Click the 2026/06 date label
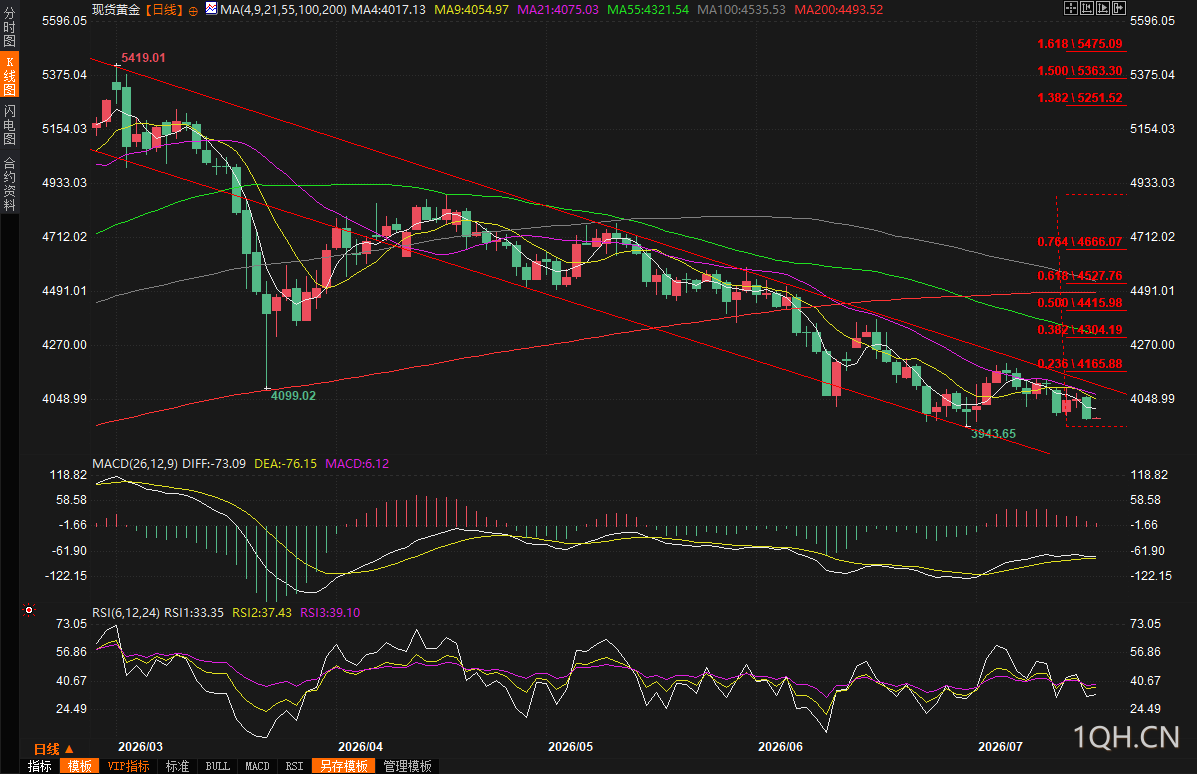The image size is (1197, 774). (x=780, y=747)
